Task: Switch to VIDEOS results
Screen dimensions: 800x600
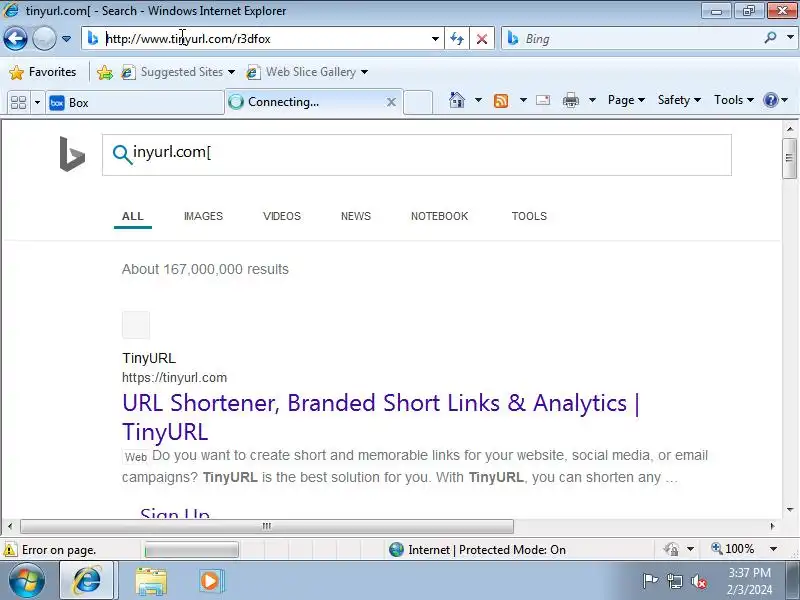Action: tap(282, 216)
